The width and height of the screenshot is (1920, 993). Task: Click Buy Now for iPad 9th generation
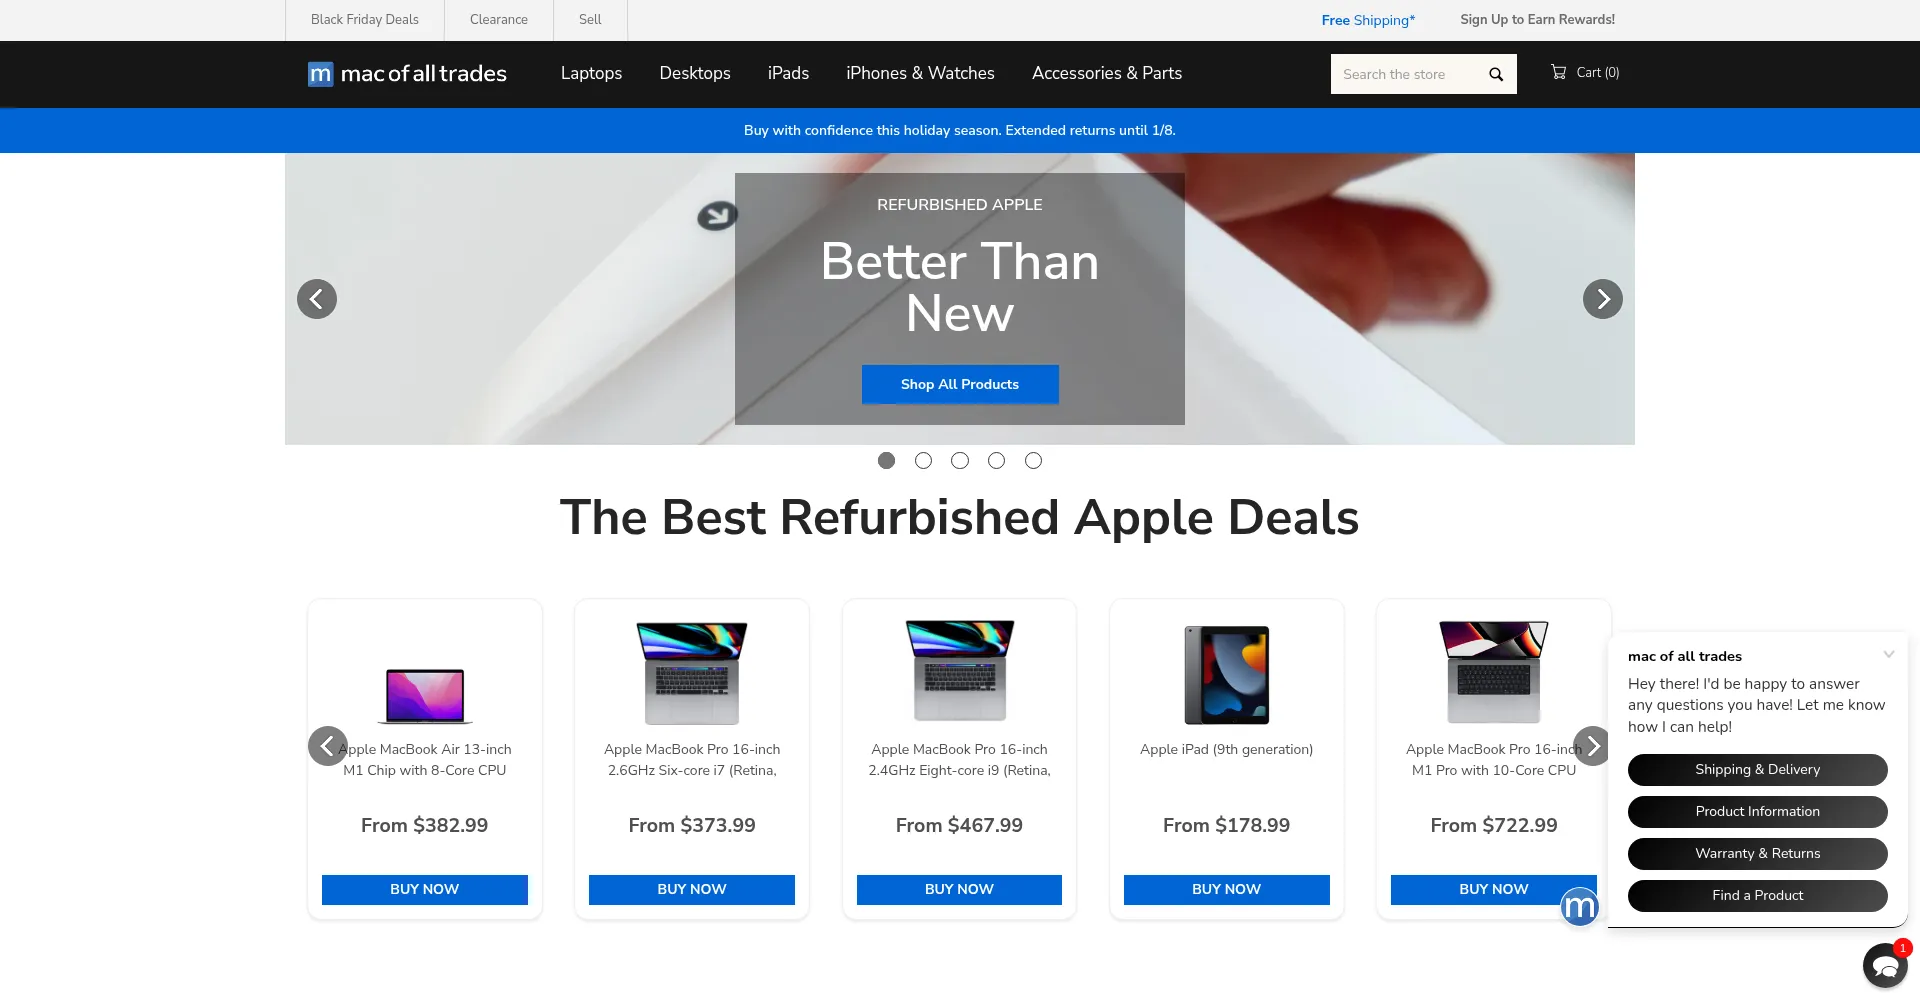click(x=1227, y=889)
